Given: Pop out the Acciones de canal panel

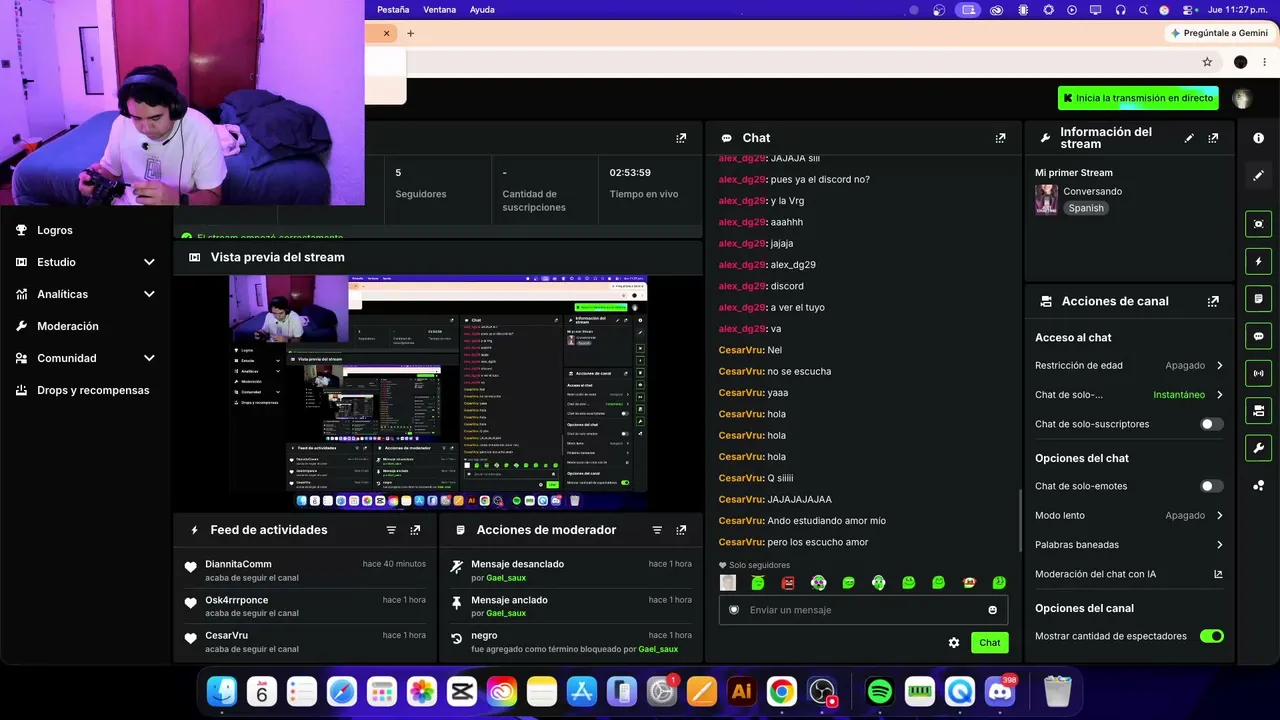Looking at the screenshot, I should [x=1213, y=301].
